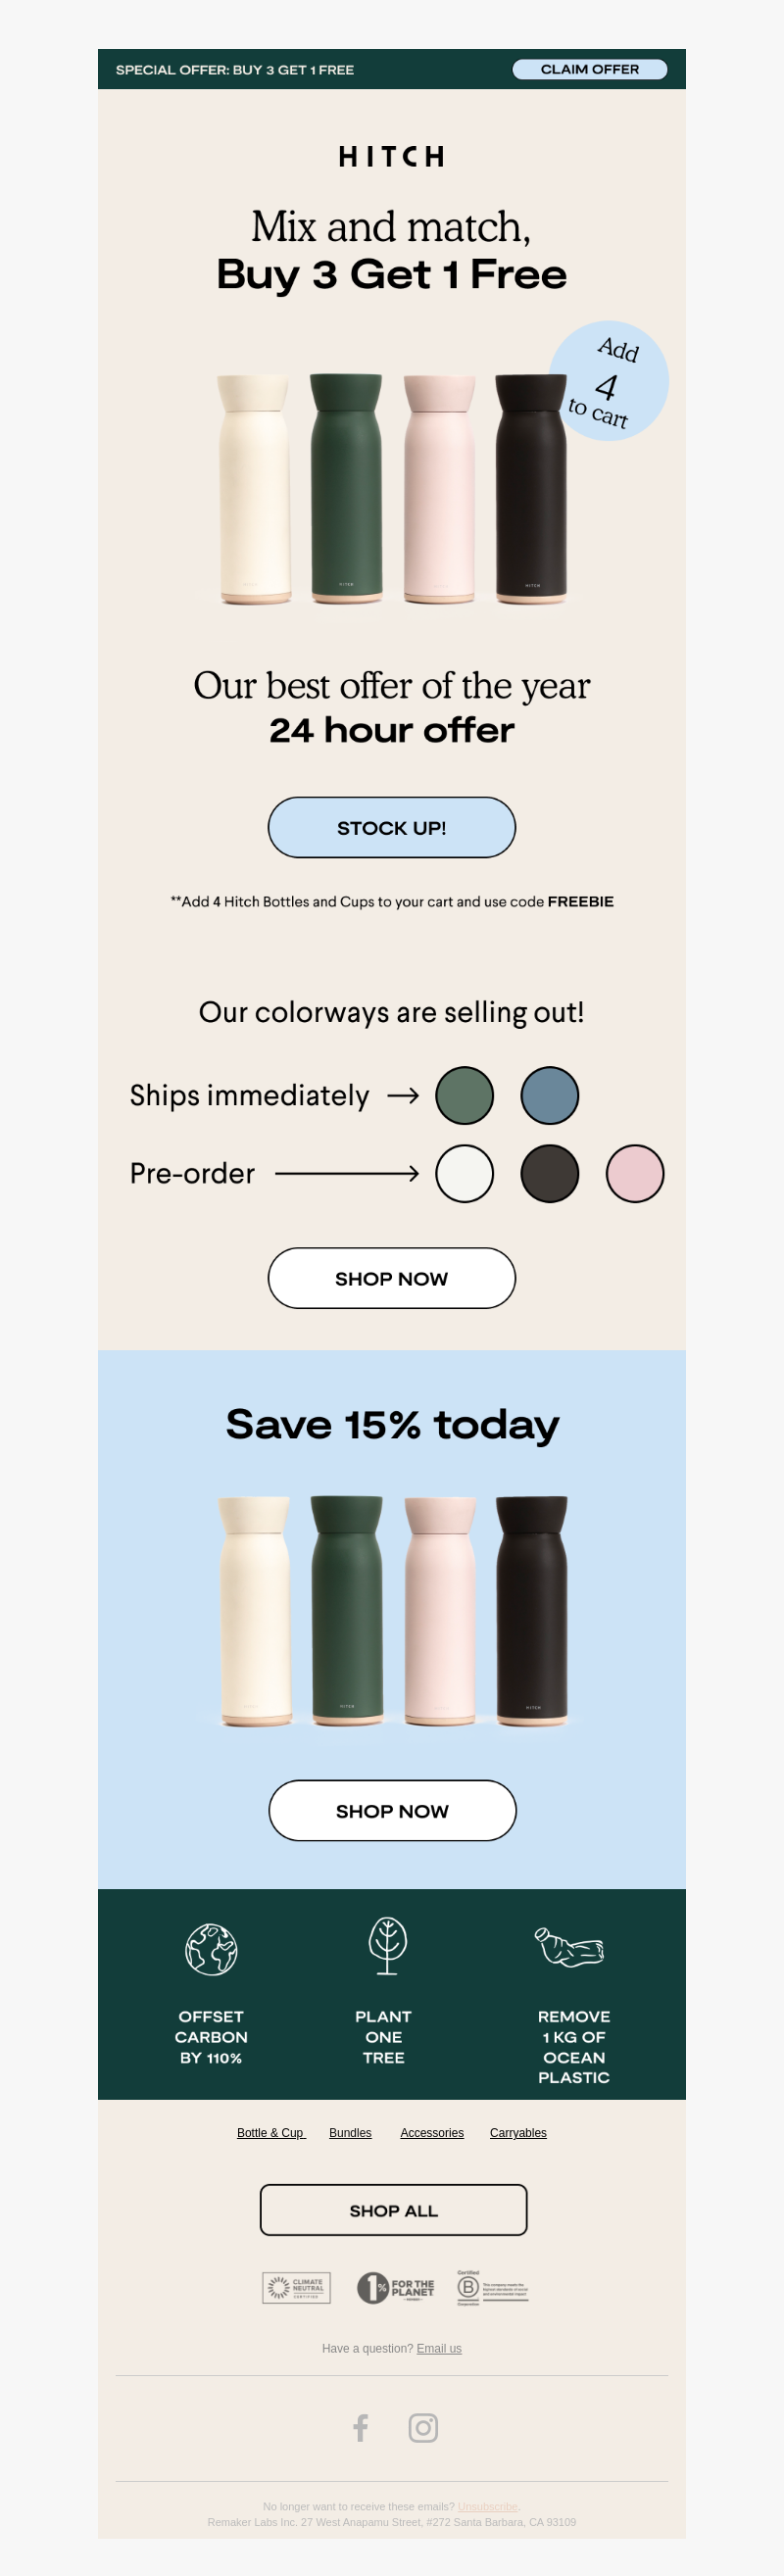Select the green ships-immediately color swatch
Image resolution: width=784 pixels, height=2576 pixels.
pyautogui.click(x=465, y=1095)
